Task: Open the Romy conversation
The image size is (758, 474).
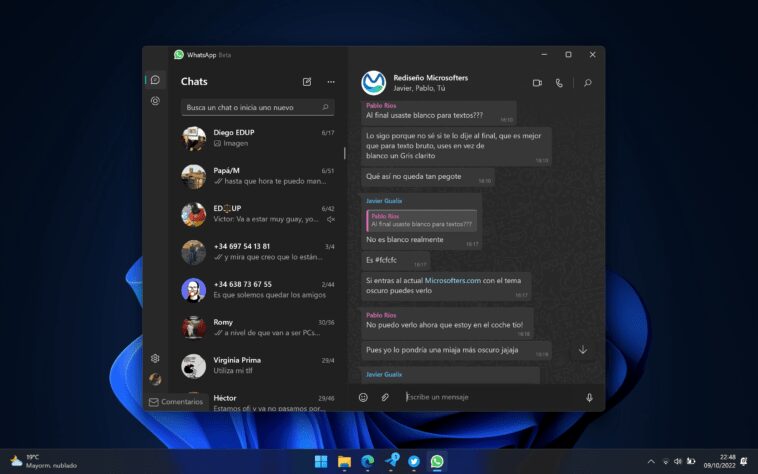Action: tap(257, 328)
